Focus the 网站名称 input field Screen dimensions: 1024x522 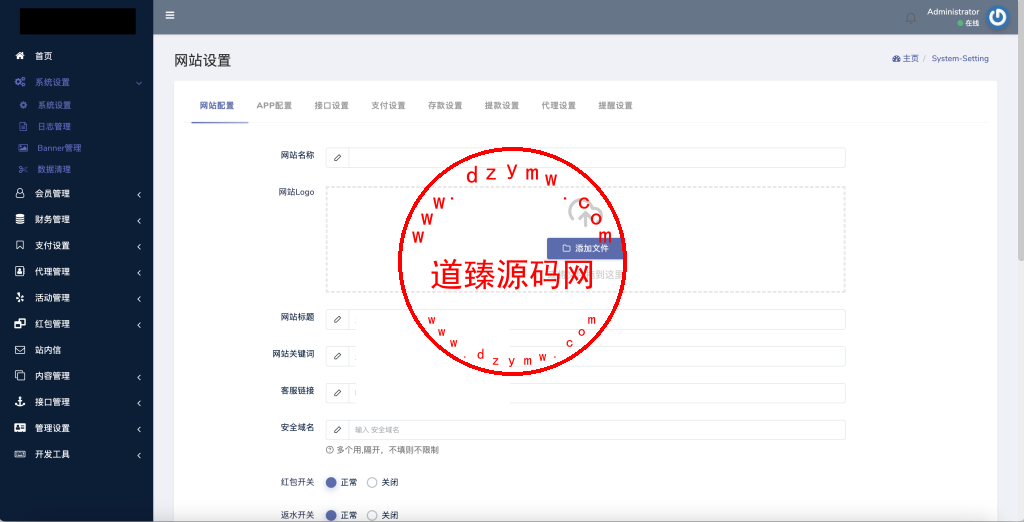pyautogui.click(x=597, y=157)
